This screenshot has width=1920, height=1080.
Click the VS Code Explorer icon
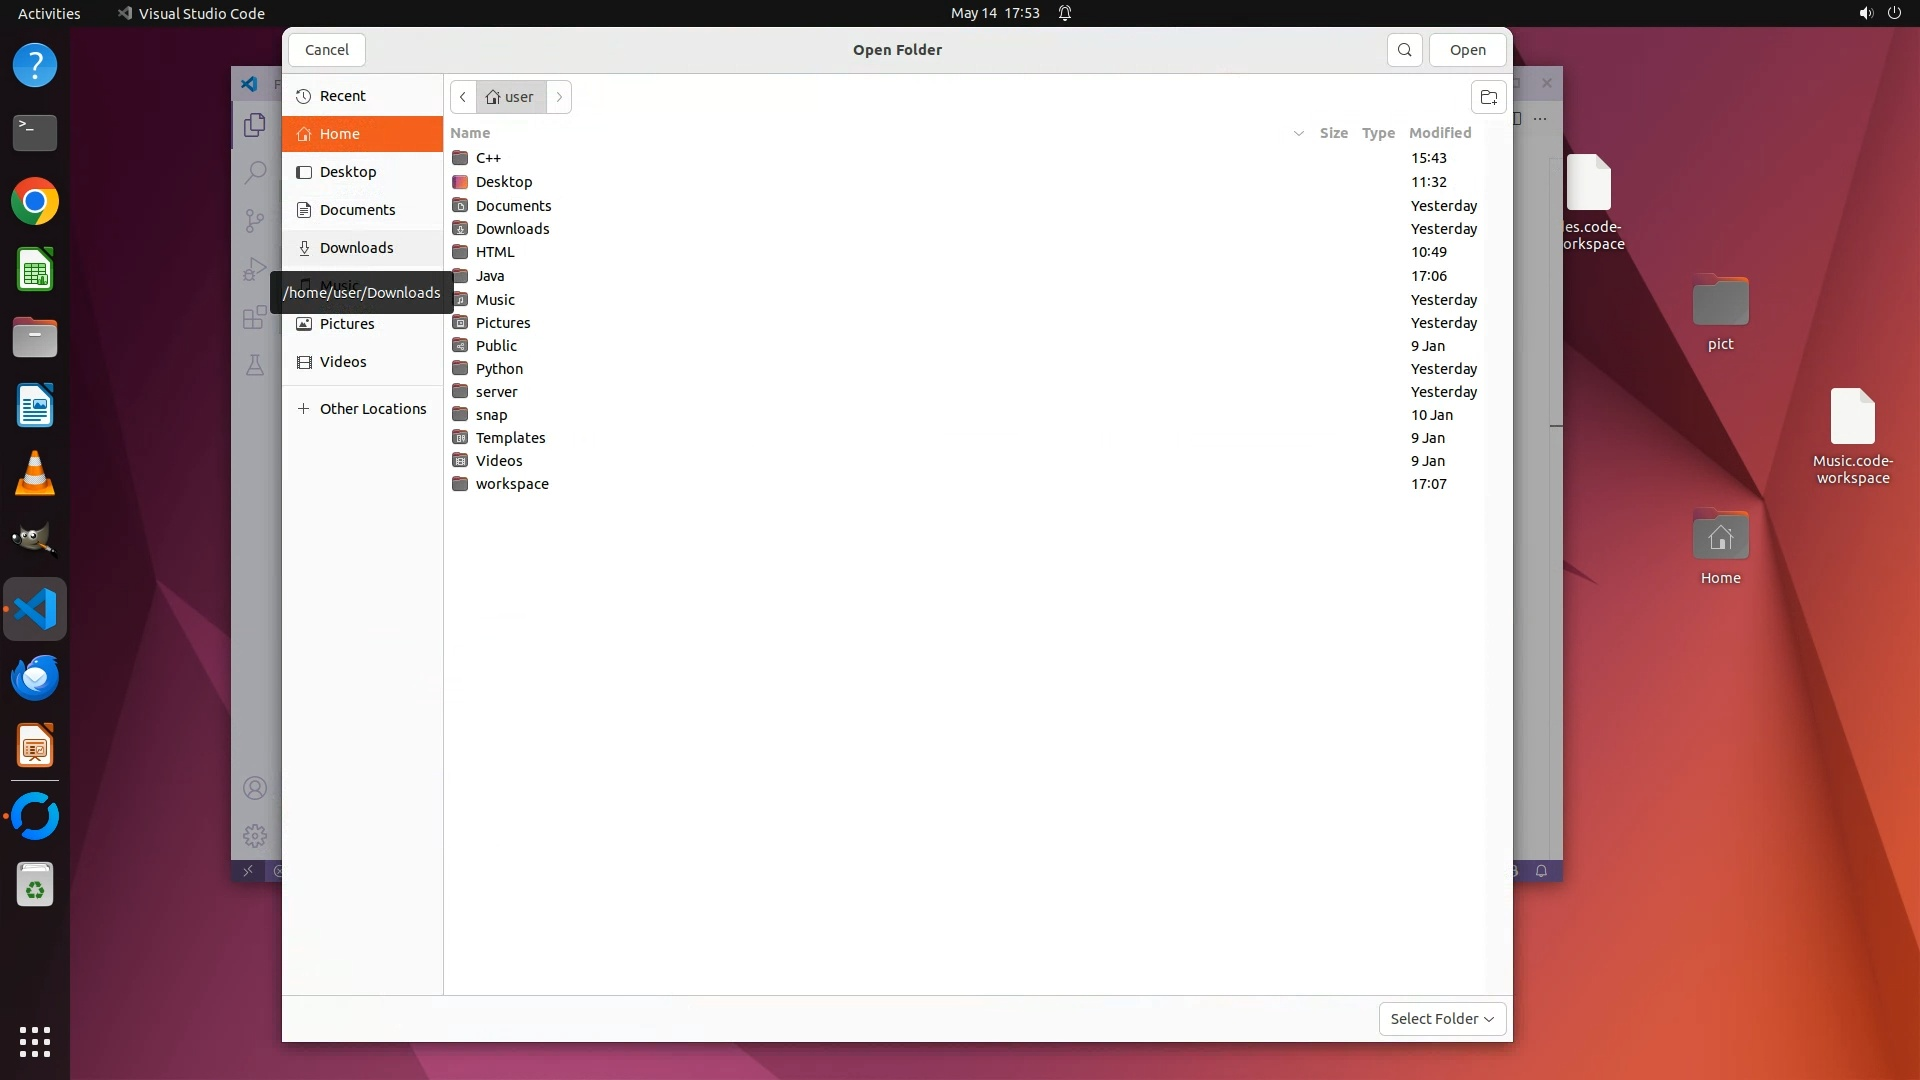(x=255, y=125)
